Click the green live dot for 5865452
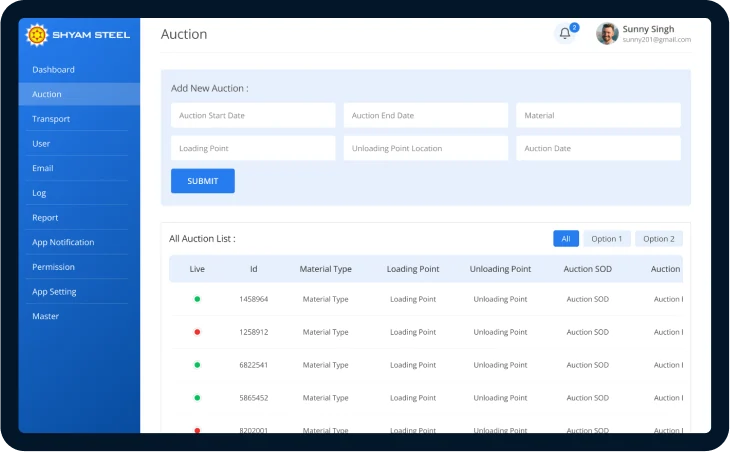The image size is (730, 452). [197, 398]
